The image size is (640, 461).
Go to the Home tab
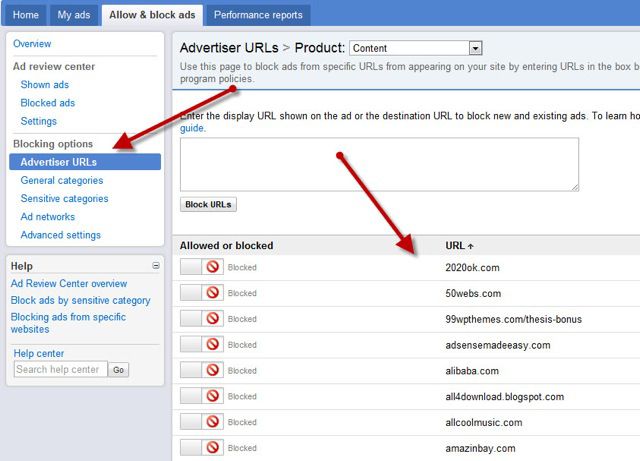tap(25, 15)
